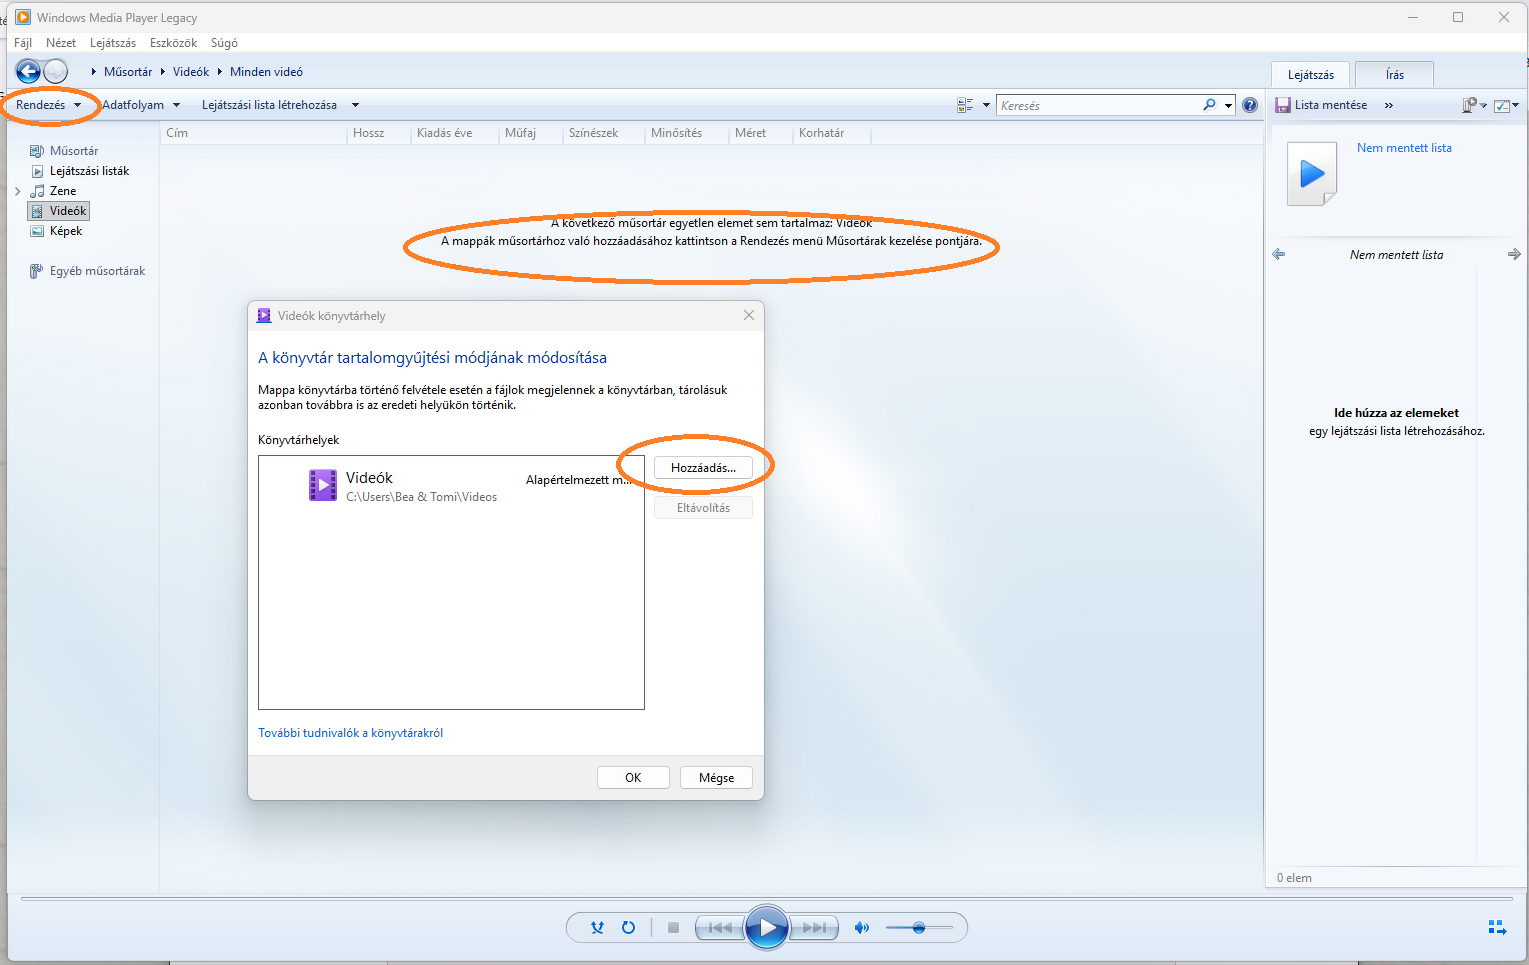The image size is (1529, 965).
Task: Open the breadcrumb arrow before Minden videó
Action: [x=220, y=72]
